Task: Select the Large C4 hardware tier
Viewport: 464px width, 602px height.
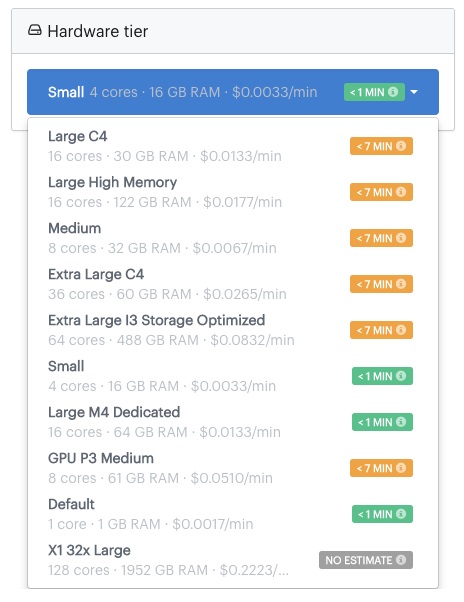Action: point(233,146)
